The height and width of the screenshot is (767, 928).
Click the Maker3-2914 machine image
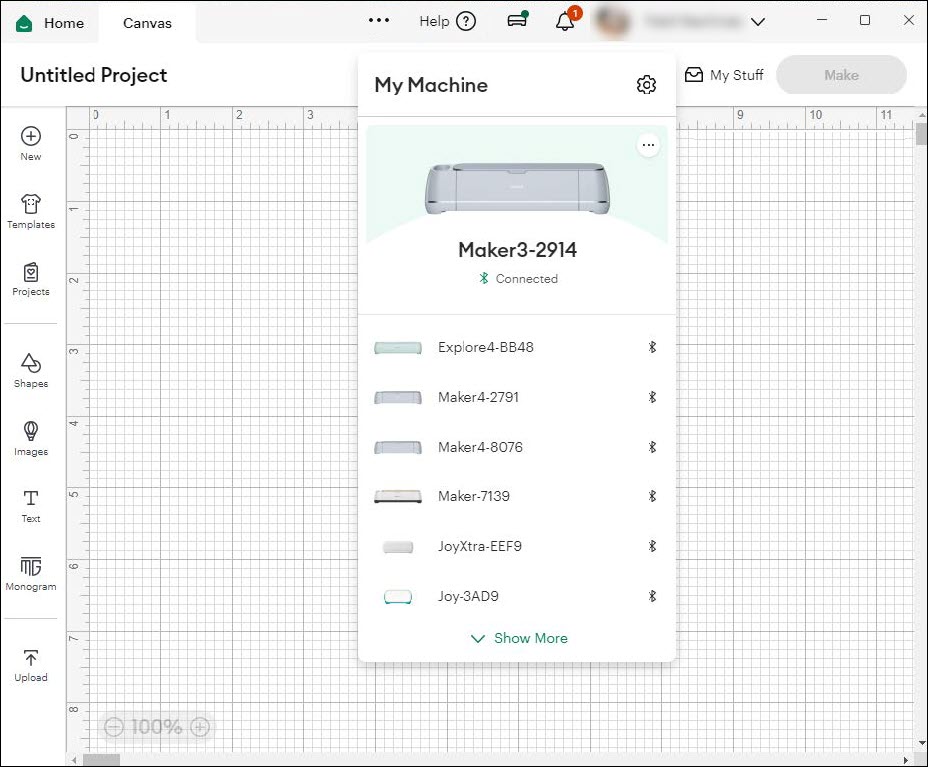(517, 188)
